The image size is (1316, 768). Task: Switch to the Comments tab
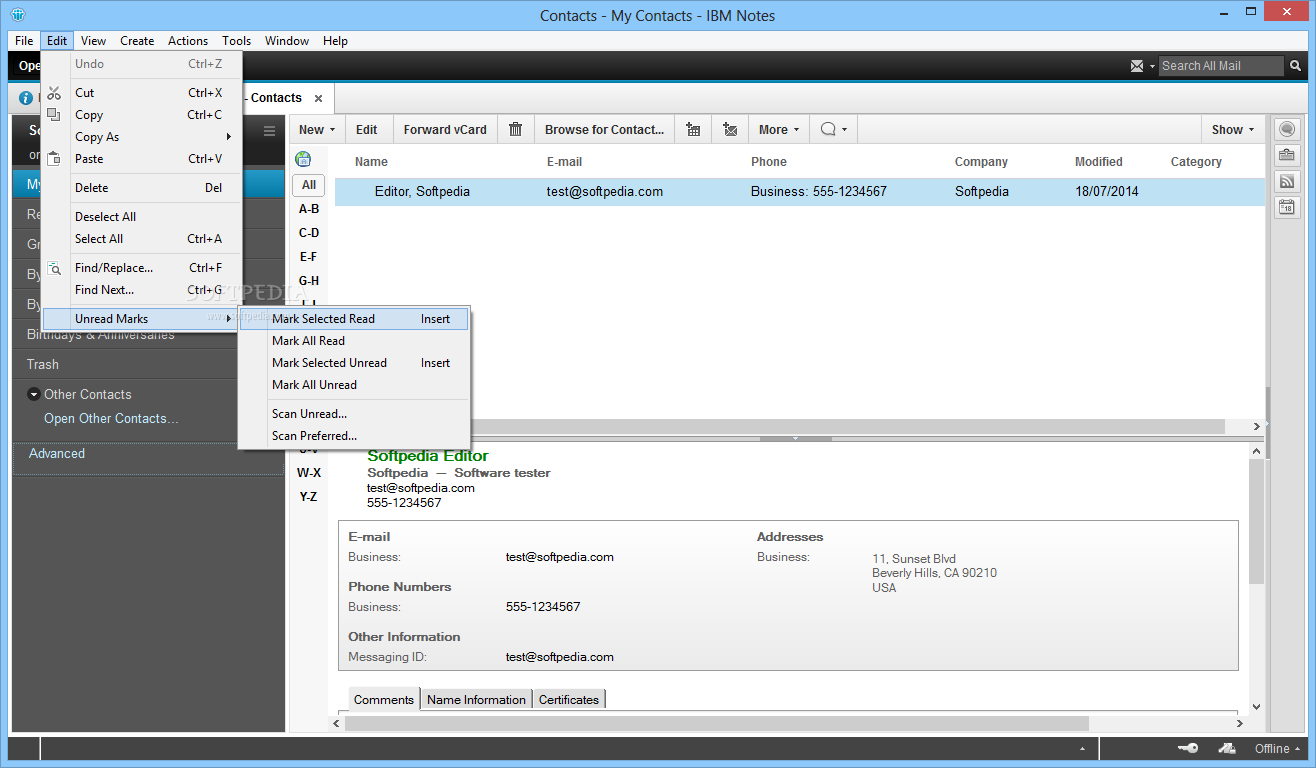click(384, 700)
